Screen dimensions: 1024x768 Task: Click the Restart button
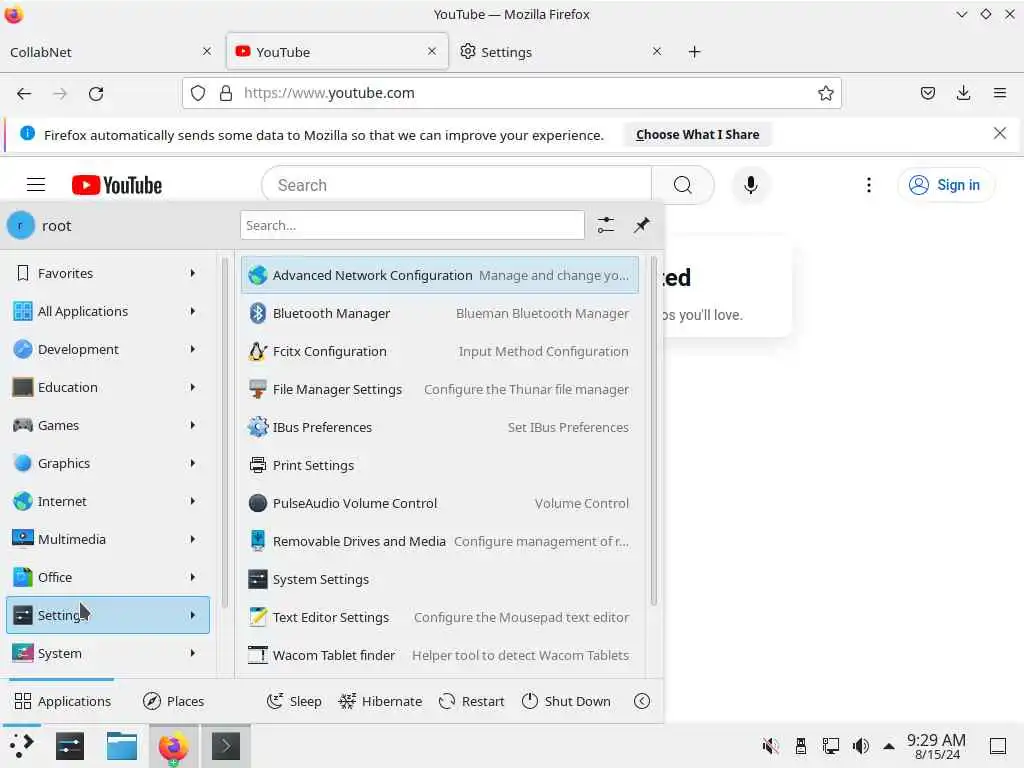pos(472,701)
